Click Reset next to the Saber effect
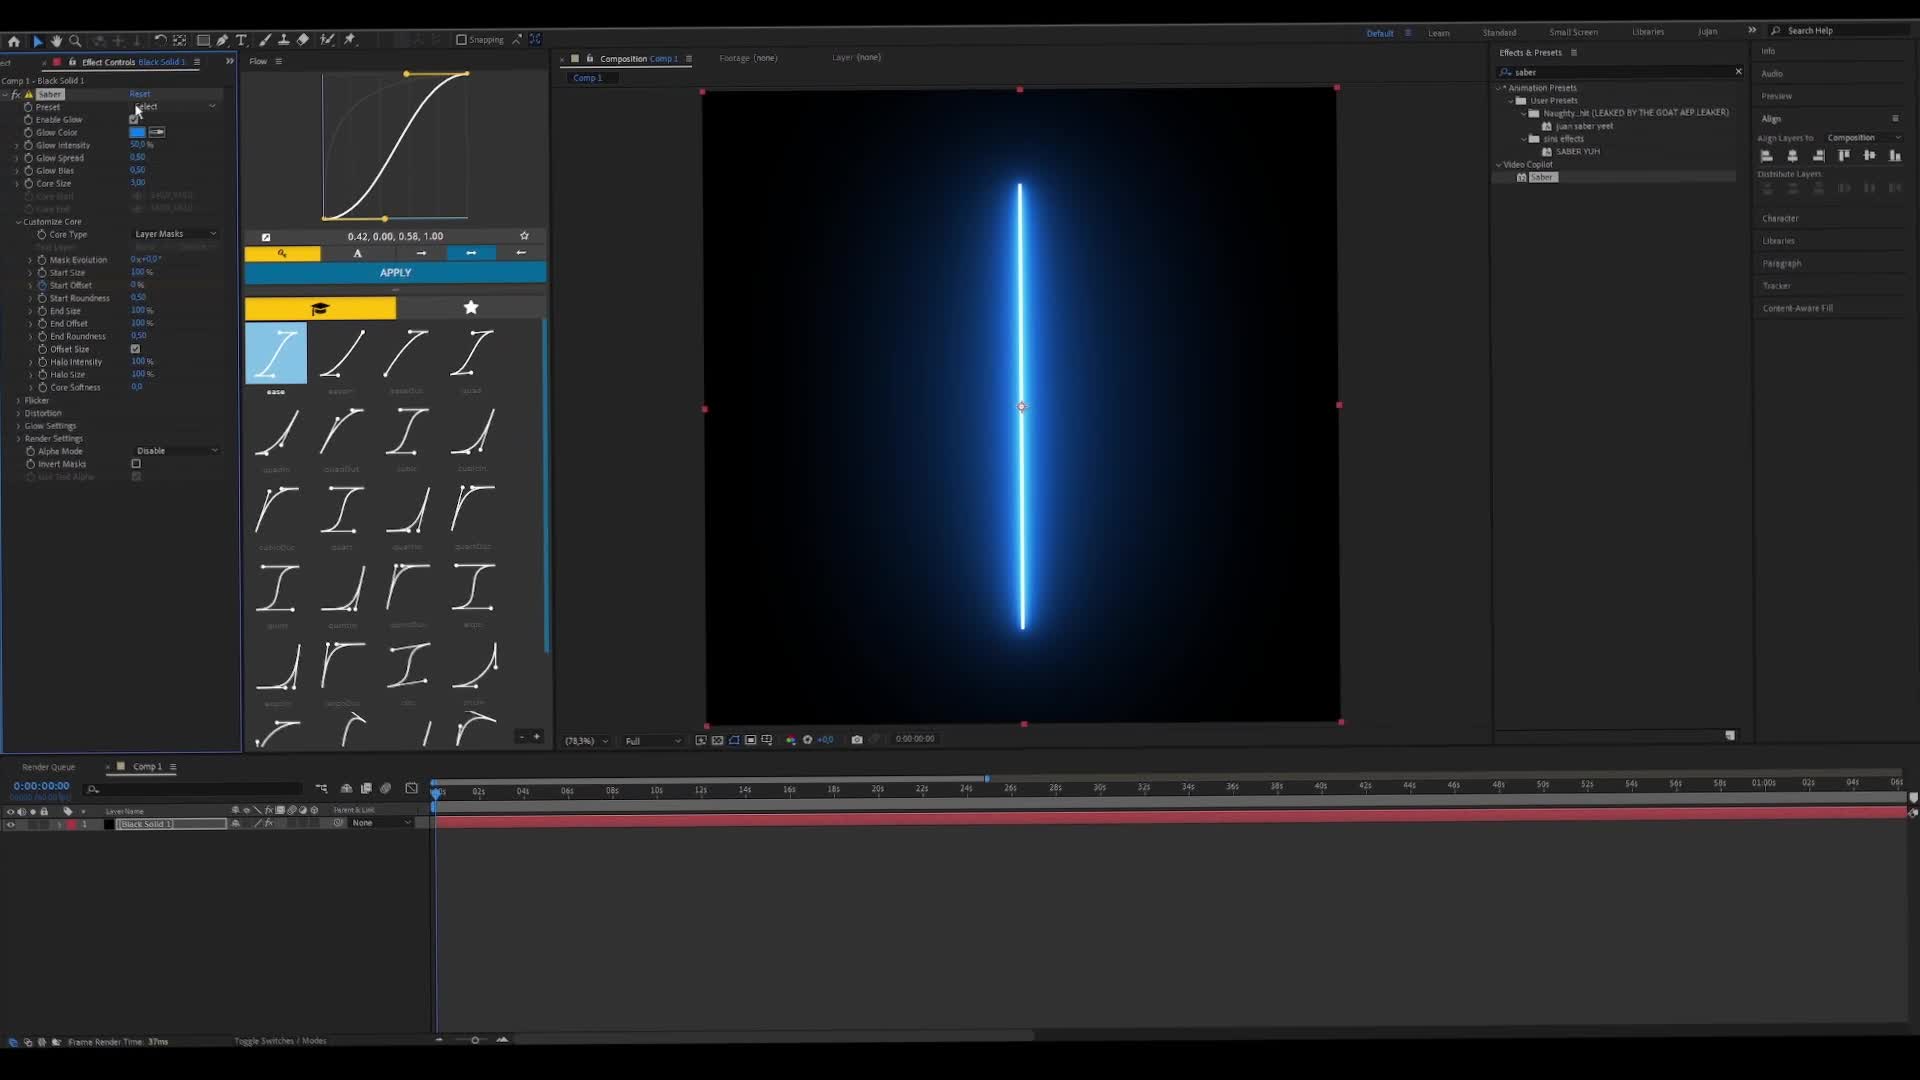This screenshot has height=1080, width=1920. [x=139, y=93]
